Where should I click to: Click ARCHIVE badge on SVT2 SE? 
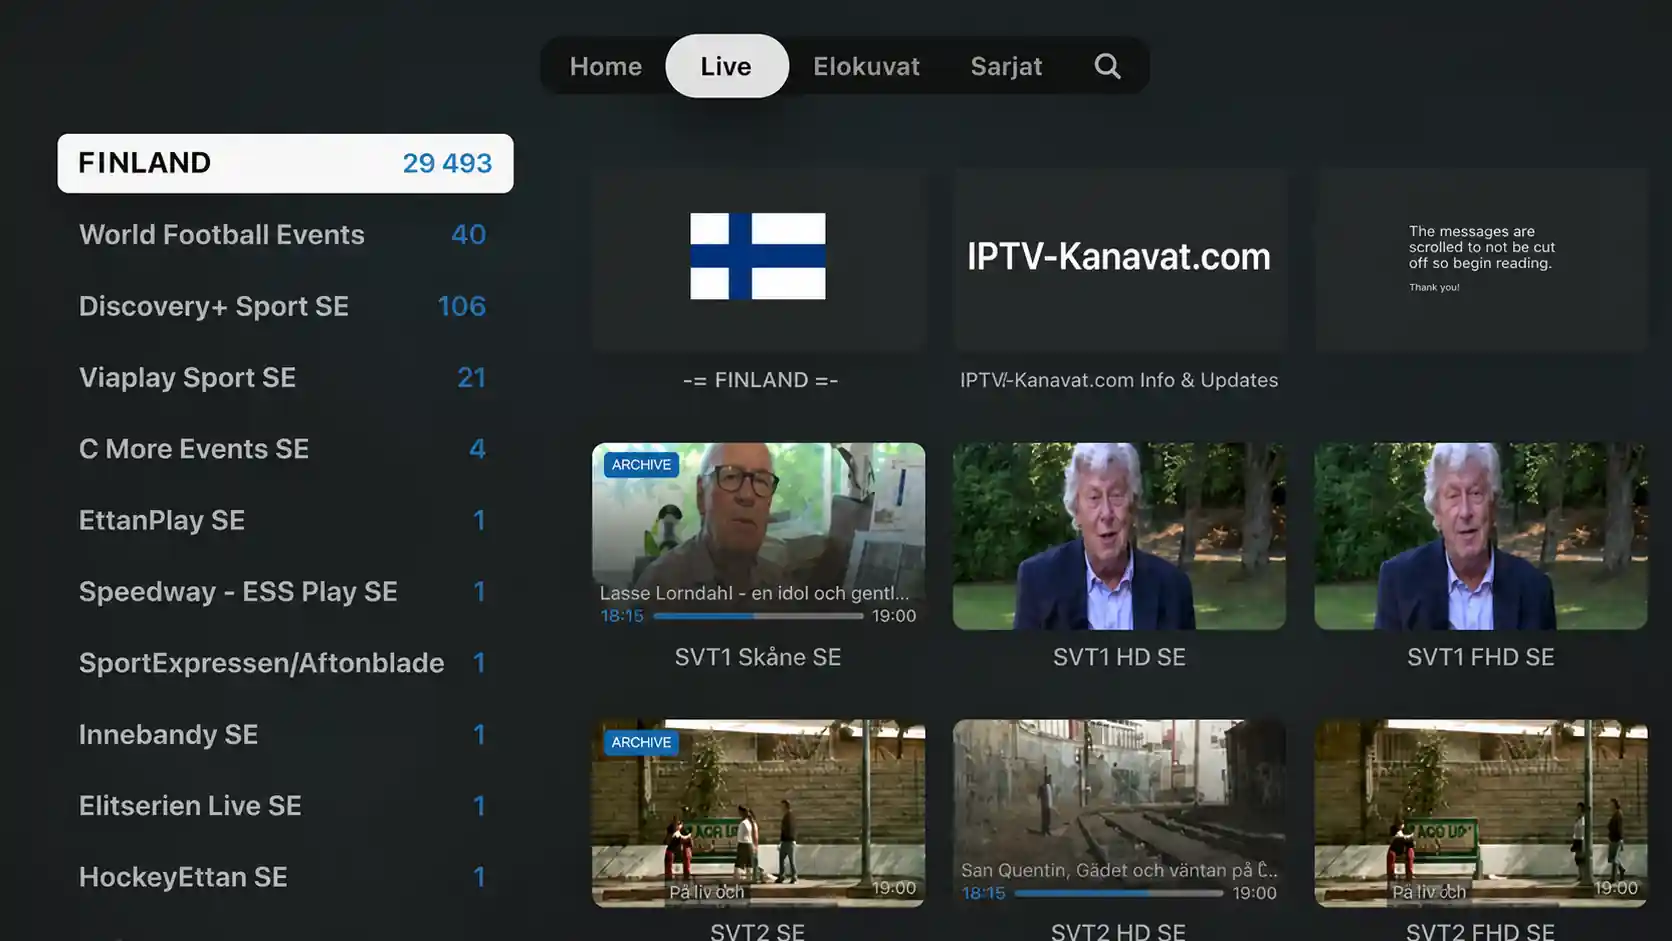(x=641, y=743)
